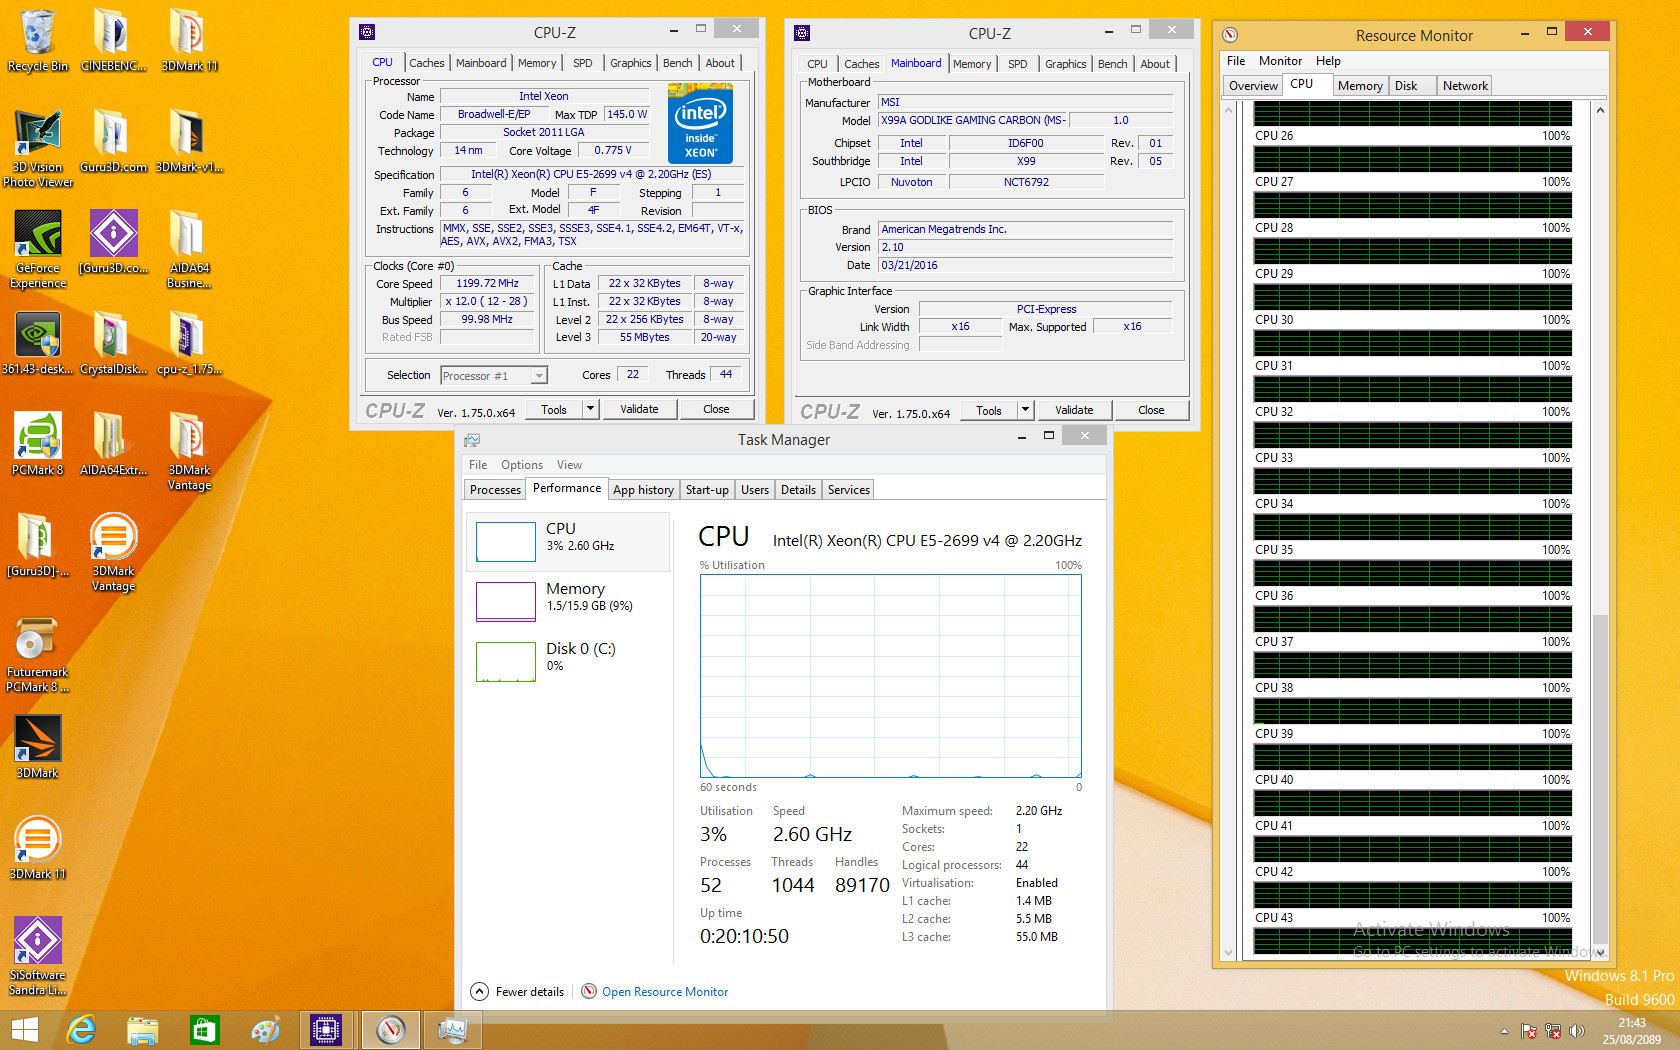Launch 3DMark Vantage orange shortcut

[x=113, y=552]
